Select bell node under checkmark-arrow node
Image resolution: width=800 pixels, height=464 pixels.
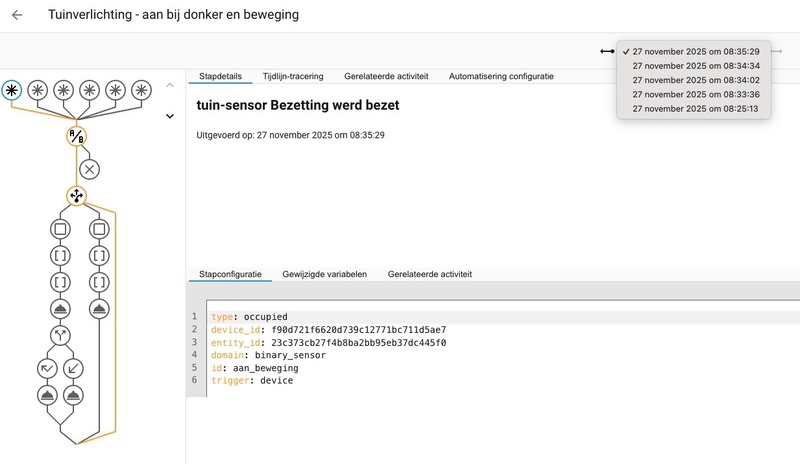tap(47, 395)
